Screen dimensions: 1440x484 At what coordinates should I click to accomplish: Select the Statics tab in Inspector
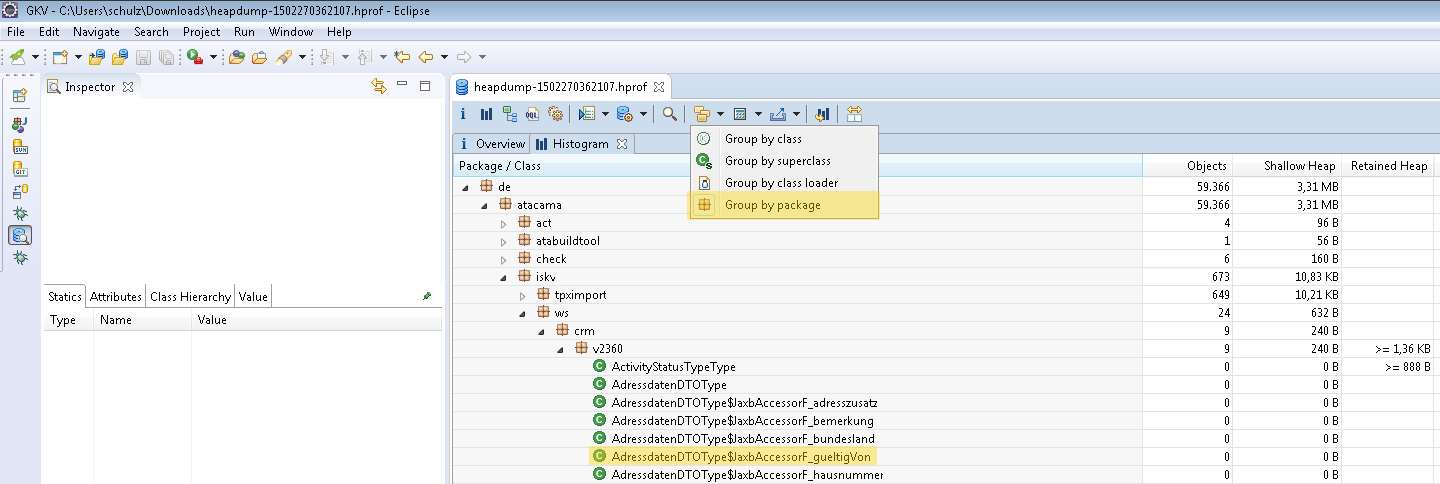(x=65, y=297)
